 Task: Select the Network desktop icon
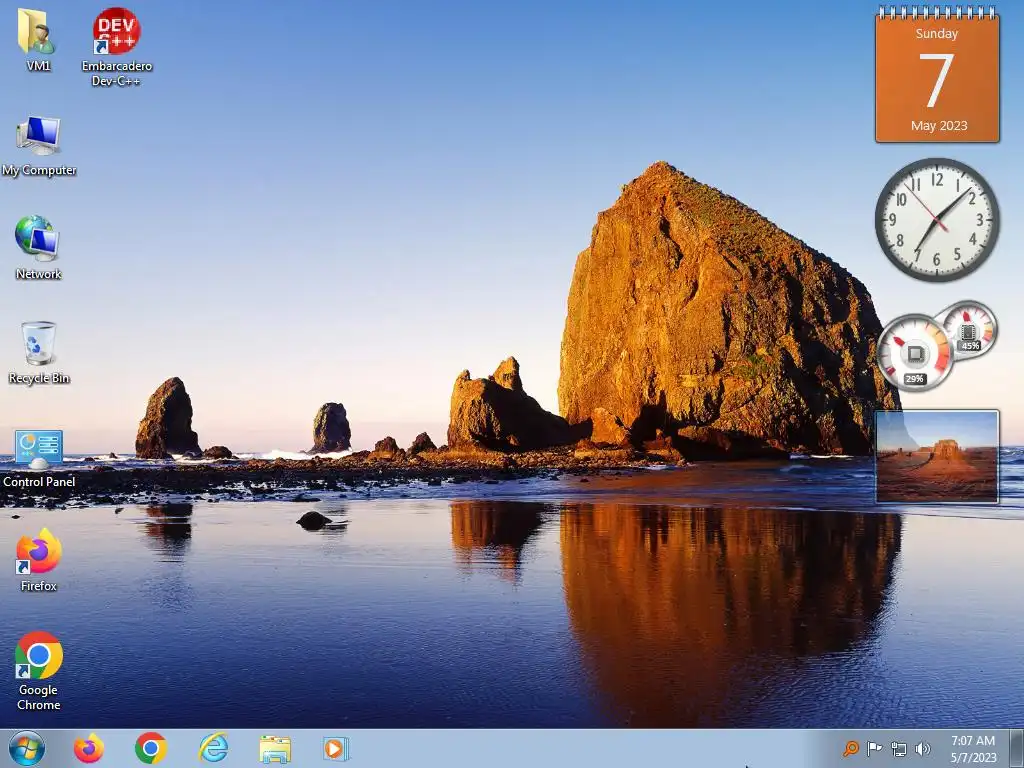[x=38, y=248]
